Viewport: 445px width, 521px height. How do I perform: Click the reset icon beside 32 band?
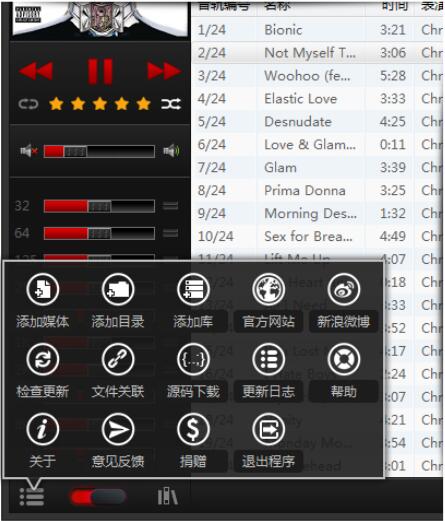[170, 206]
